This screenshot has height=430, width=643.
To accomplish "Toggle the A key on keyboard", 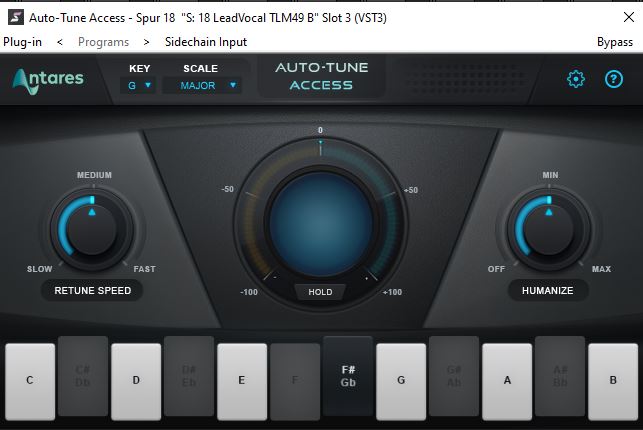I will point(507,382).
